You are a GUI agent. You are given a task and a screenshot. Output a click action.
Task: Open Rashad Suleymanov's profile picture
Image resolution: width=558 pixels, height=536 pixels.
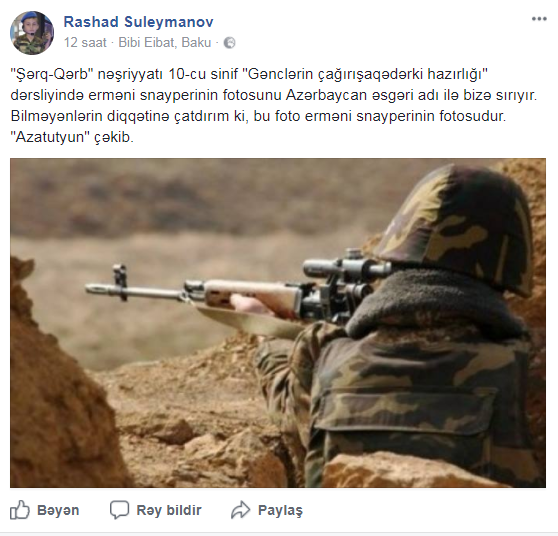point(32,33)
